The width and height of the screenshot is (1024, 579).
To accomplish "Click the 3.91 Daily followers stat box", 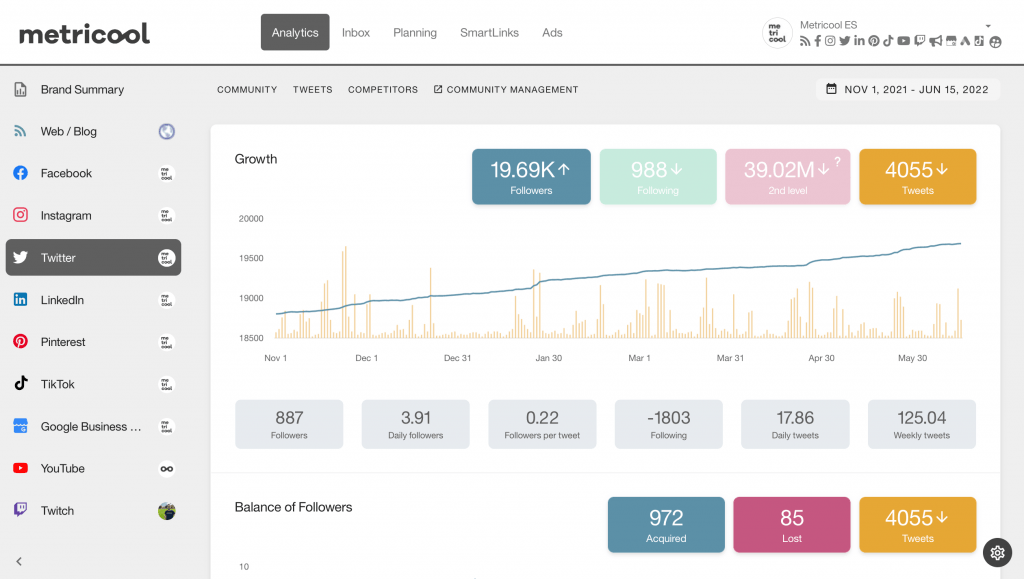I will (415, 424).
